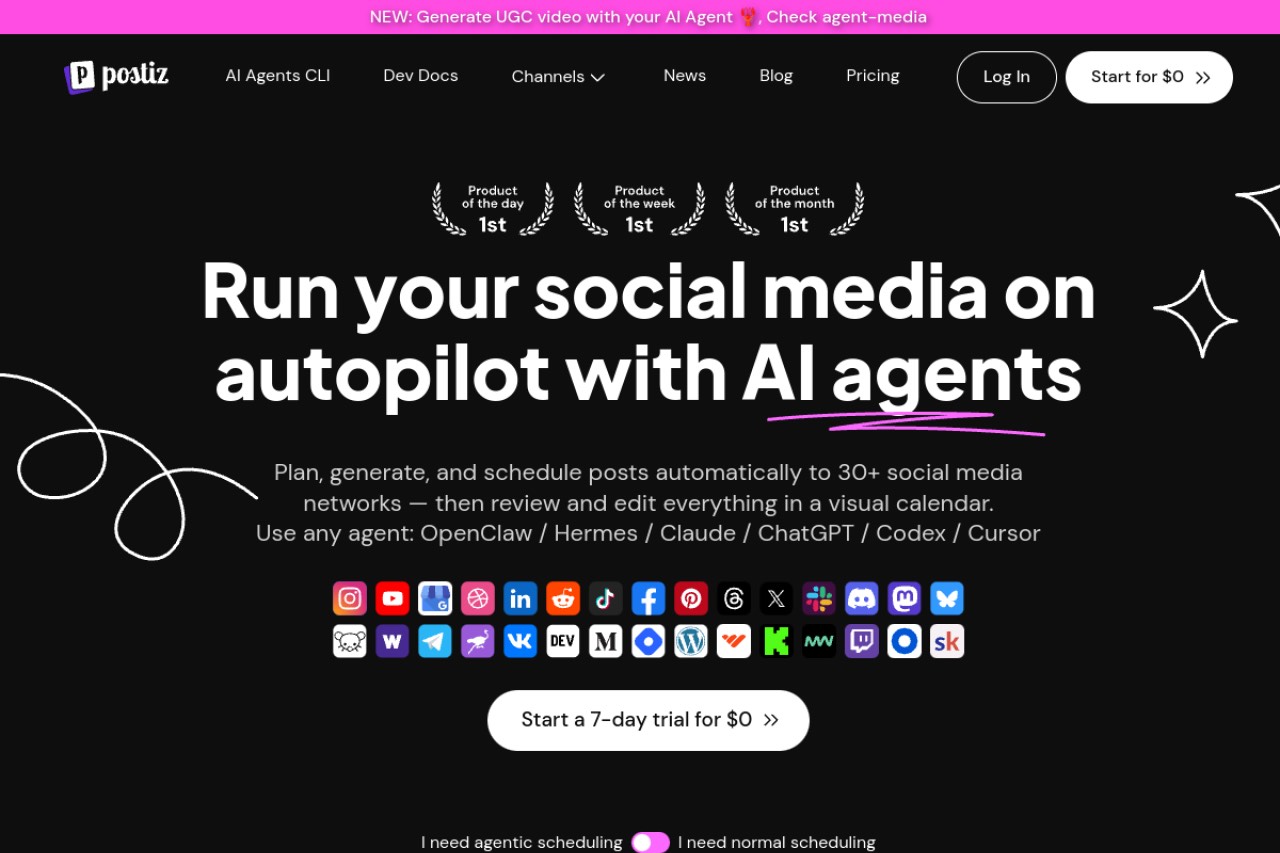The height and width of the screenshot is (853, 1280).
Task: Click the Log In button
Action: [1007, 77]
